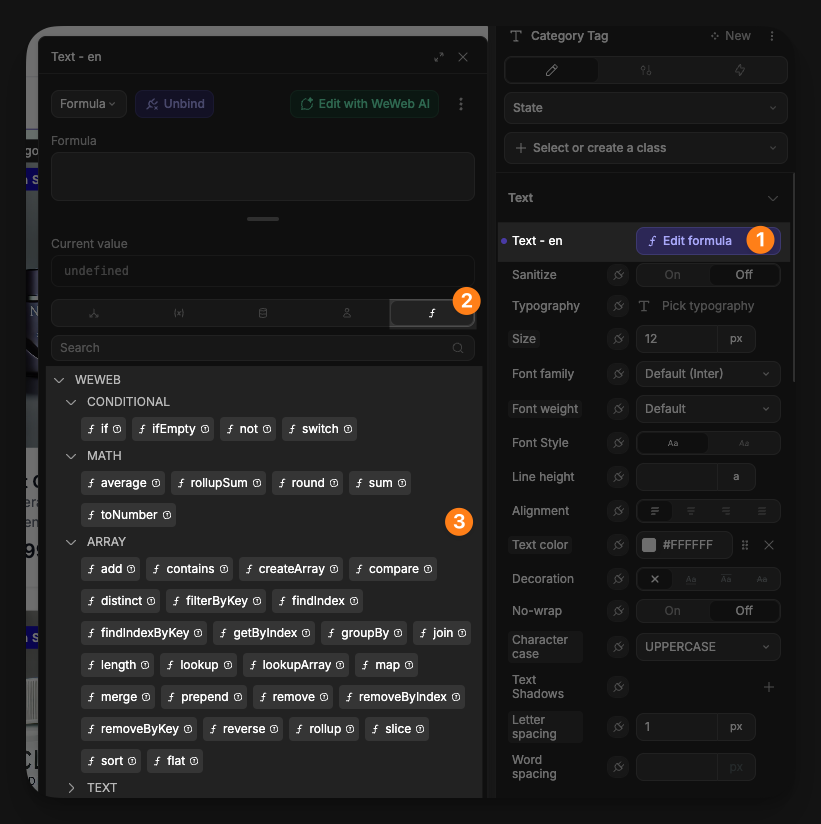Image resolution: width=821 pixels, height=824 pixels.
Task: Click the search field in the formula explorer
Action: click(x=262, y=347)
